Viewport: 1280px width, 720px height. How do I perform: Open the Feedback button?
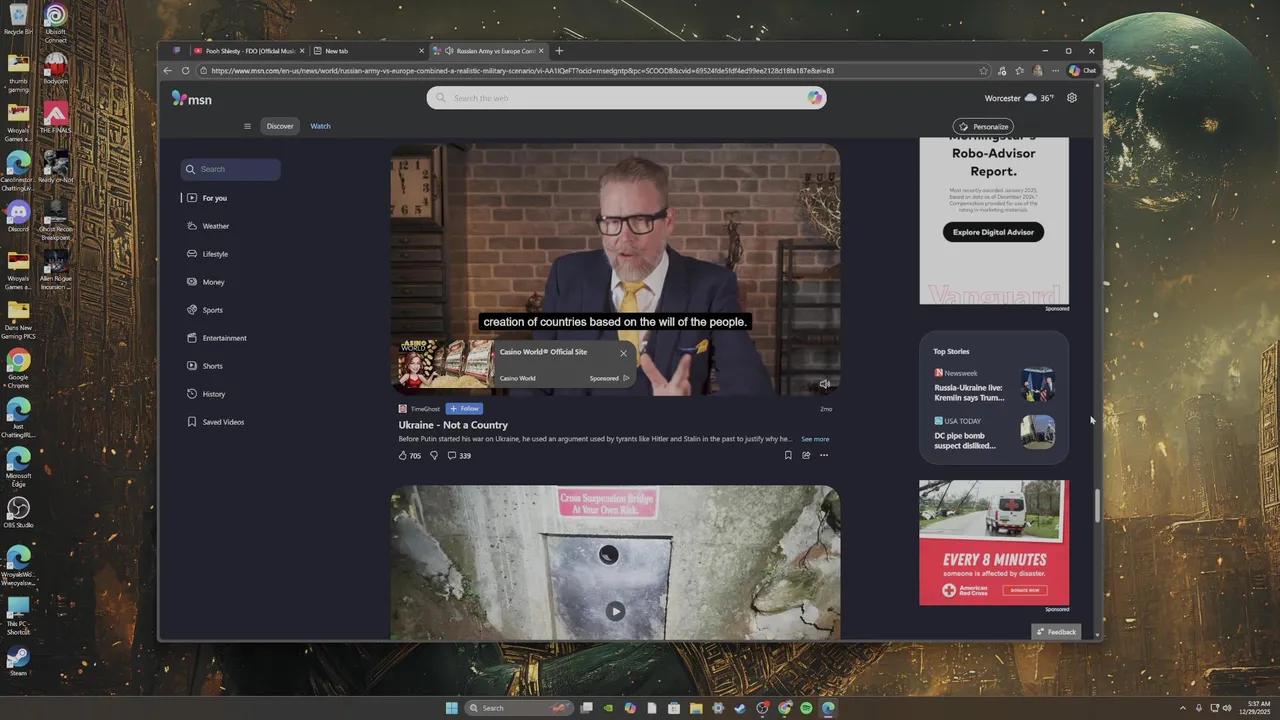tap(1056, 632)
